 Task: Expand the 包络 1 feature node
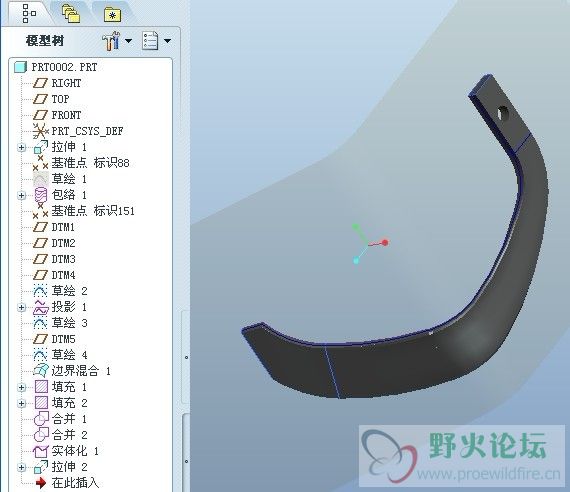21,195
